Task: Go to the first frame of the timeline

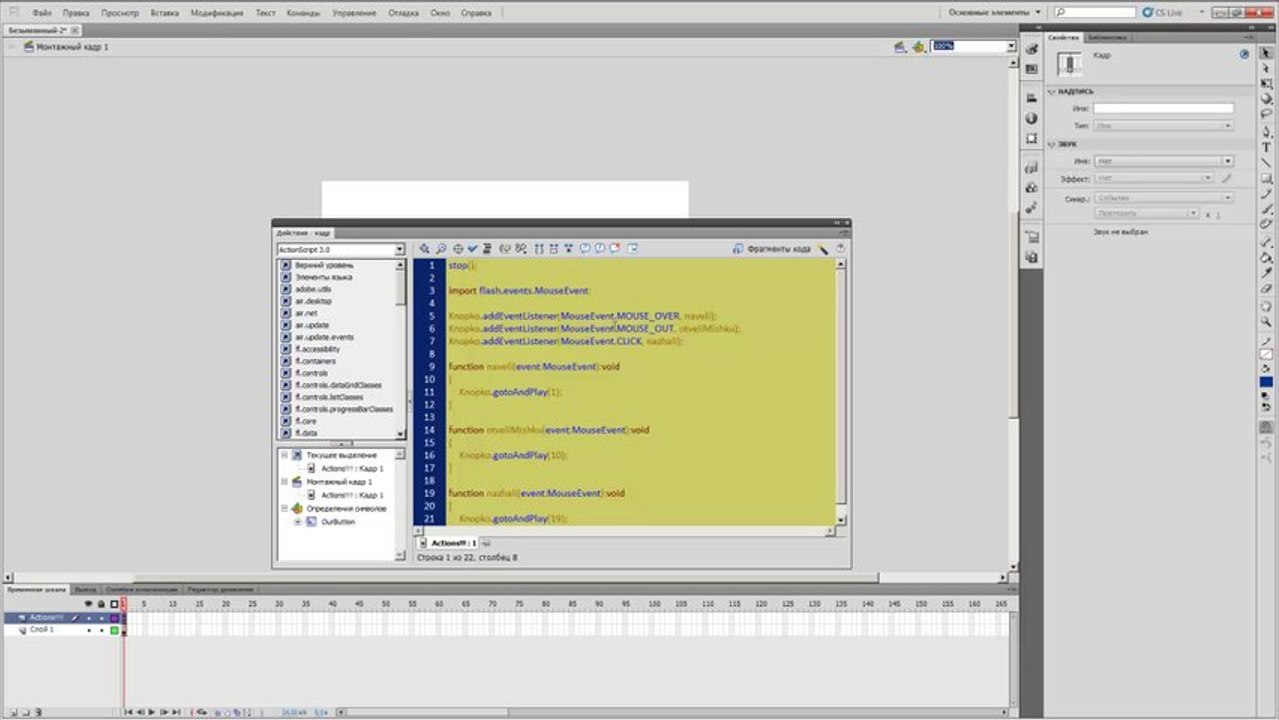Action: [128, 712]
